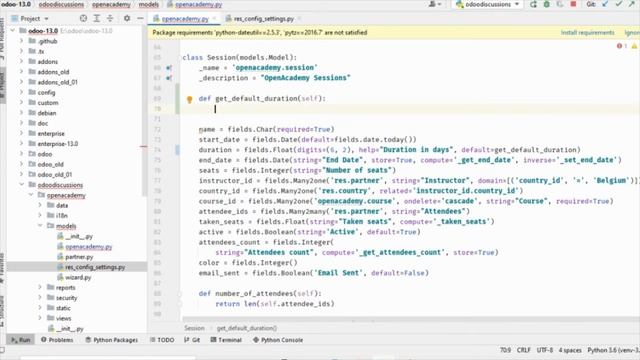640x360 pixels.
Task: Open the Project panel gear settings
Action: pyautogui.click(x=127, y=18)
